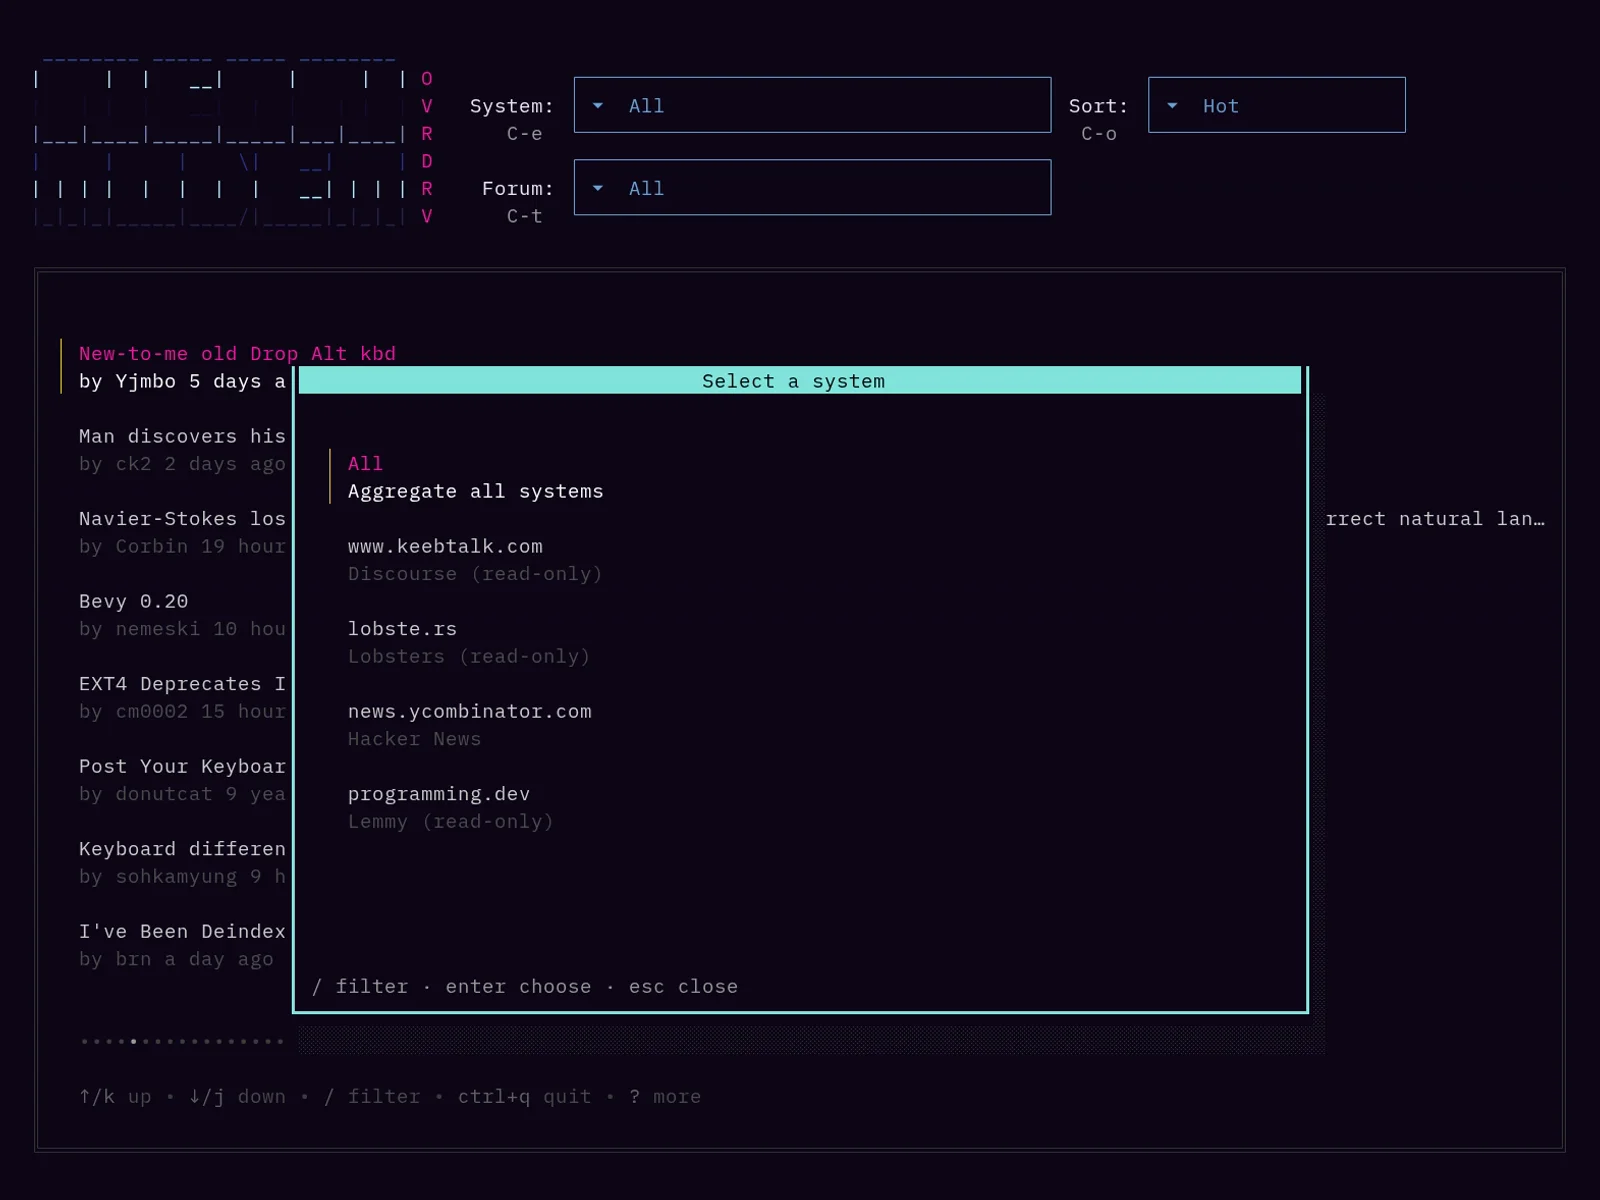
Task: Click 'ctrl+q quit' footer hint
Action: (524, 1096)
